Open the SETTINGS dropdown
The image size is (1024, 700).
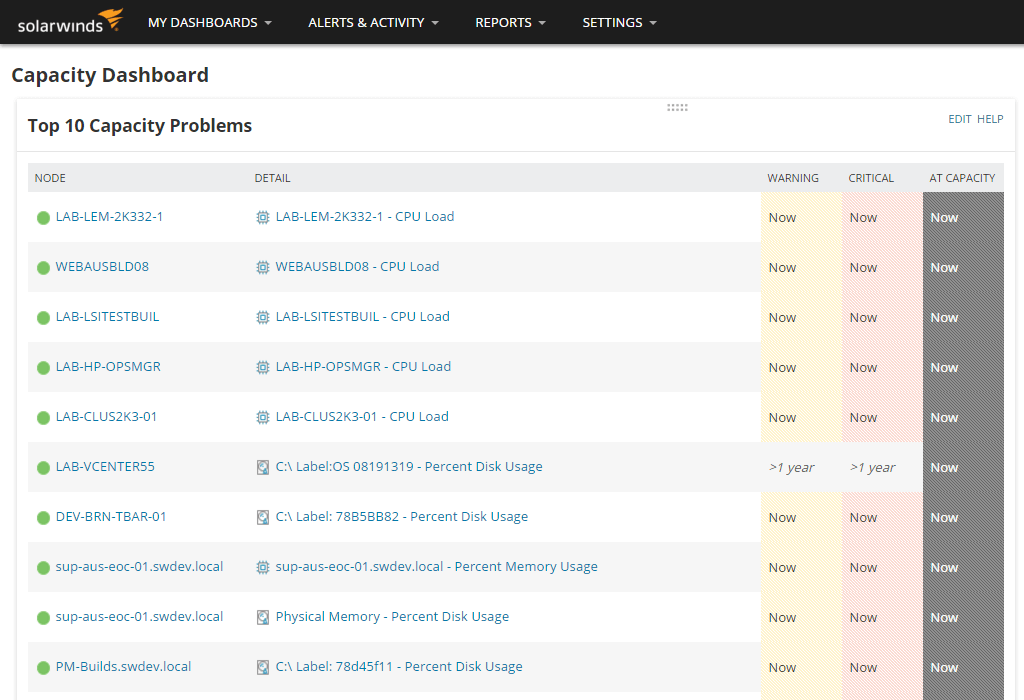point(619,22)
